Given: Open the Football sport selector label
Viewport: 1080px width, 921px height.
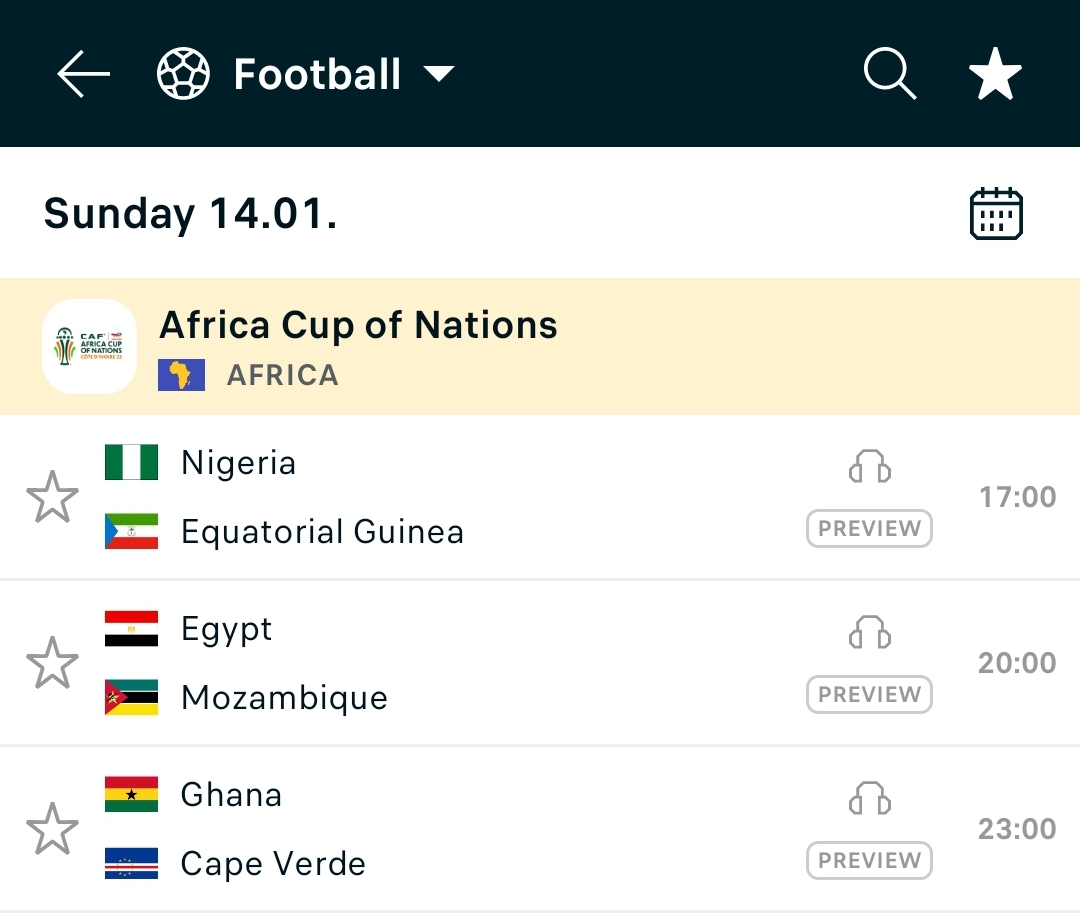Looking at the screenshot, I should tap(317, 75).
